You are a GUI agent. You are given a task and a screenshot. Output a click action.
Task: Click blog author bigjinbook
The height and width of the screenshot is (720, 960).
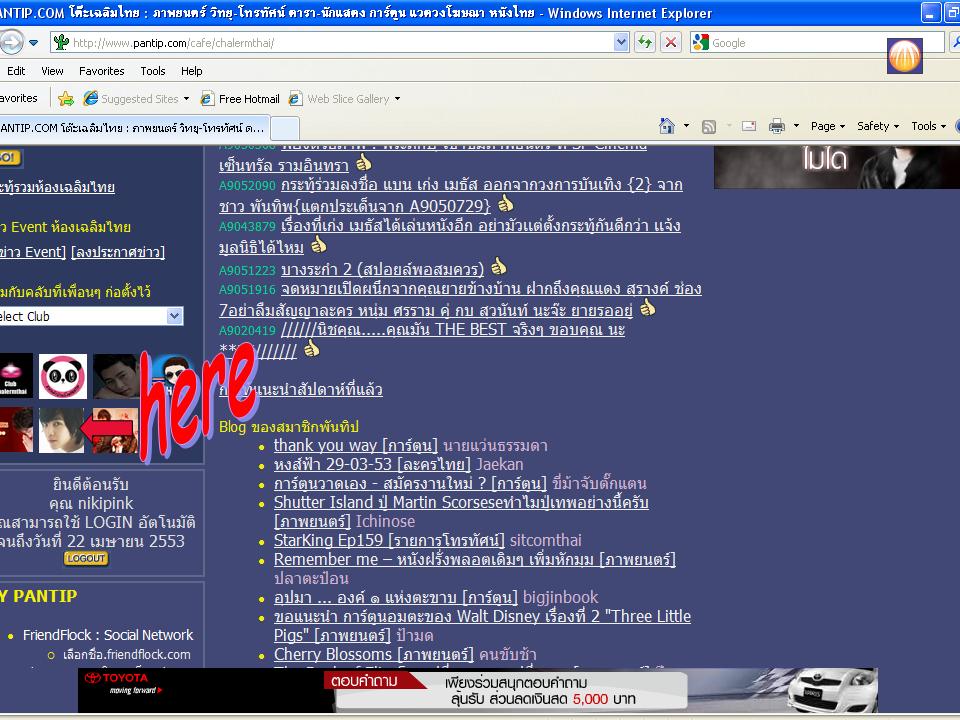pos(560,598)
